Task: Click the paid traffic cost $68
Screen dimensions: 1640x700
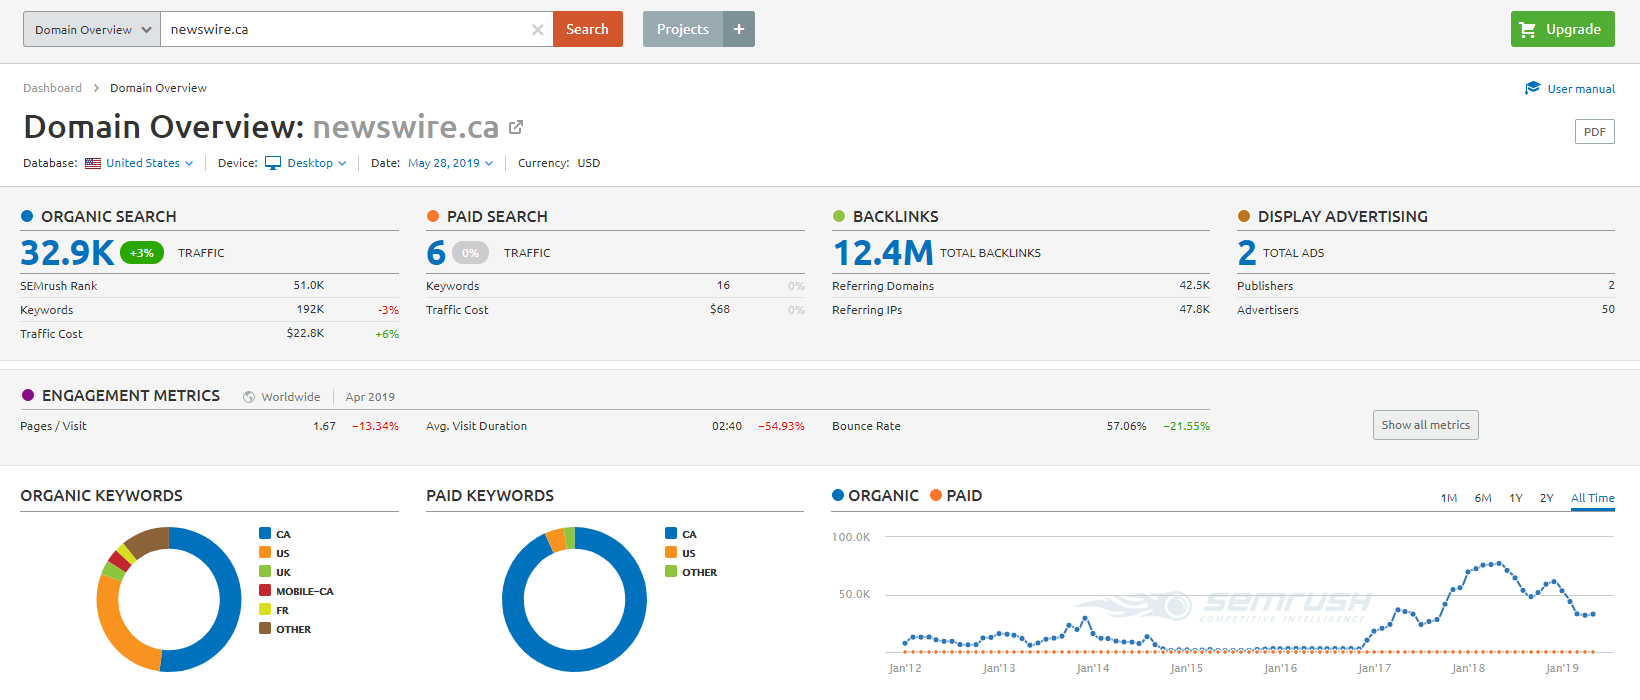Action: 720,309
